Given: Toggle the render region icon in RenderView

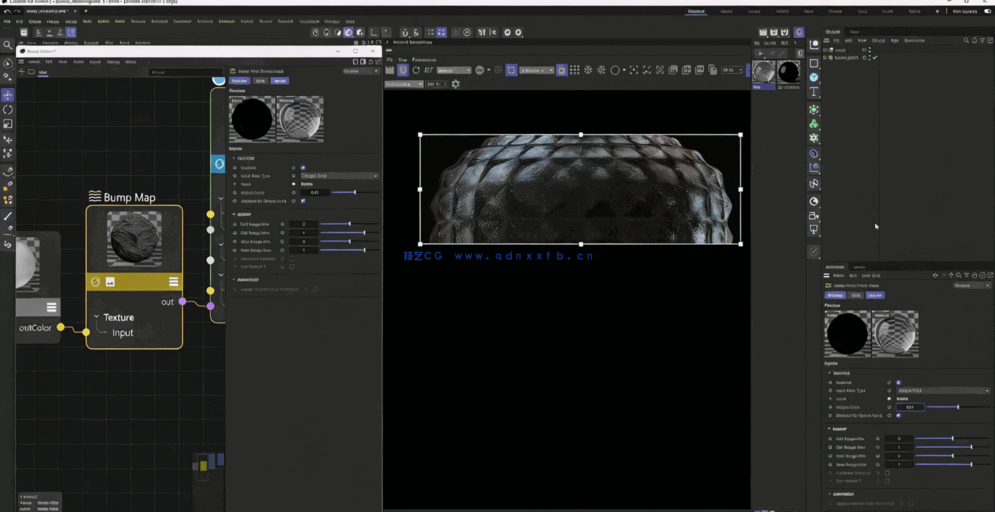Looking at the screenshot, I should point(511,70).
